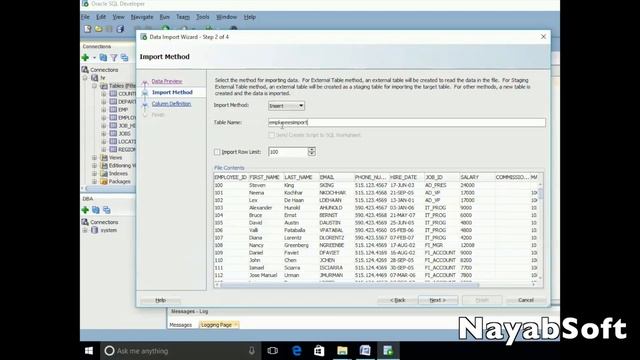The width and height of the screenshot is (640, 360).
Task: Click the Table Name input field
Action: (x=407, y=122)
